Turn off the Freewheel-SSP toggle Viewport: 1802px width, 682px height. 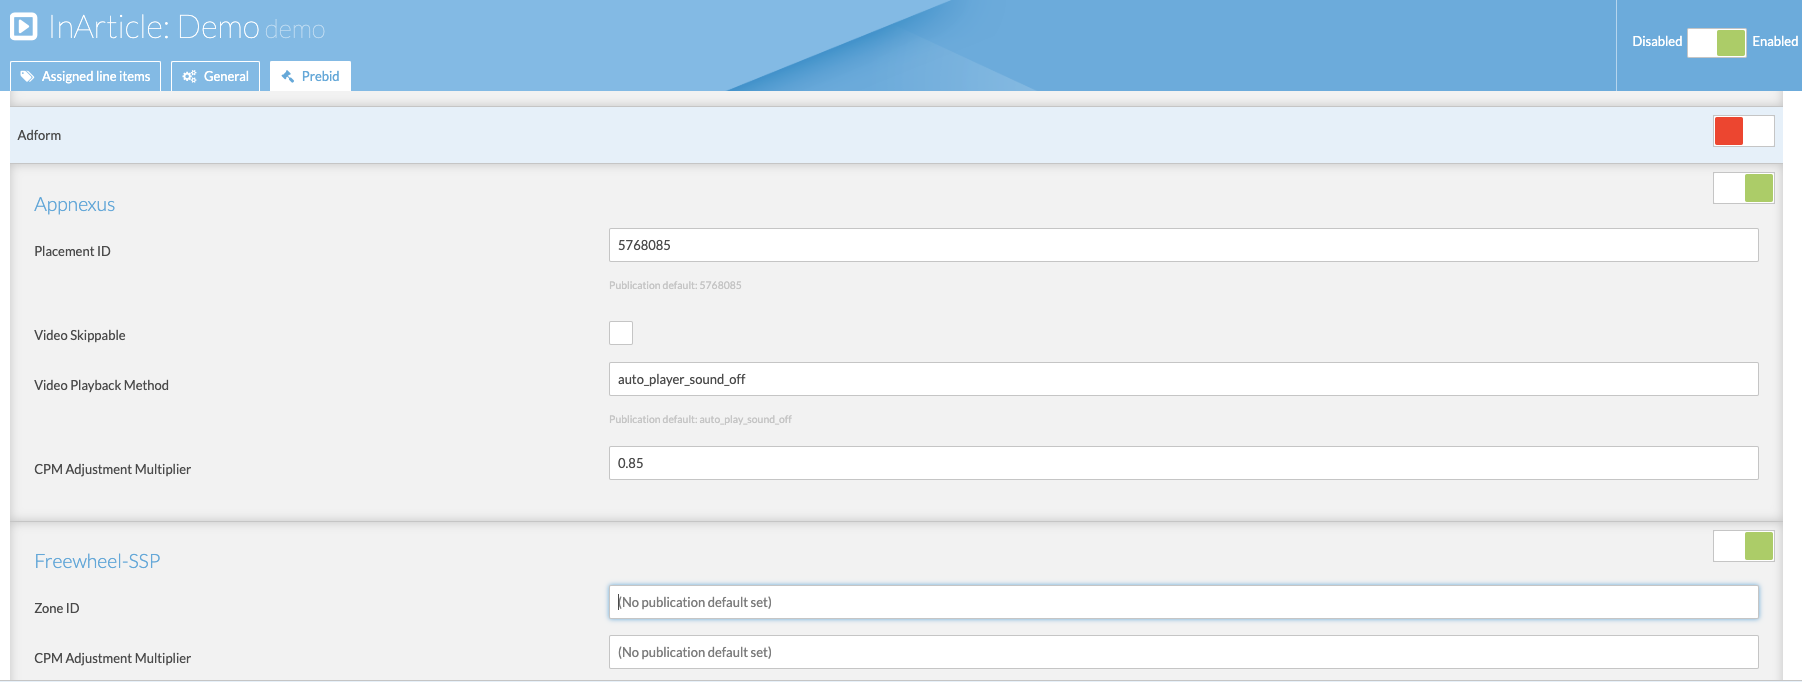coord(1744,546)
